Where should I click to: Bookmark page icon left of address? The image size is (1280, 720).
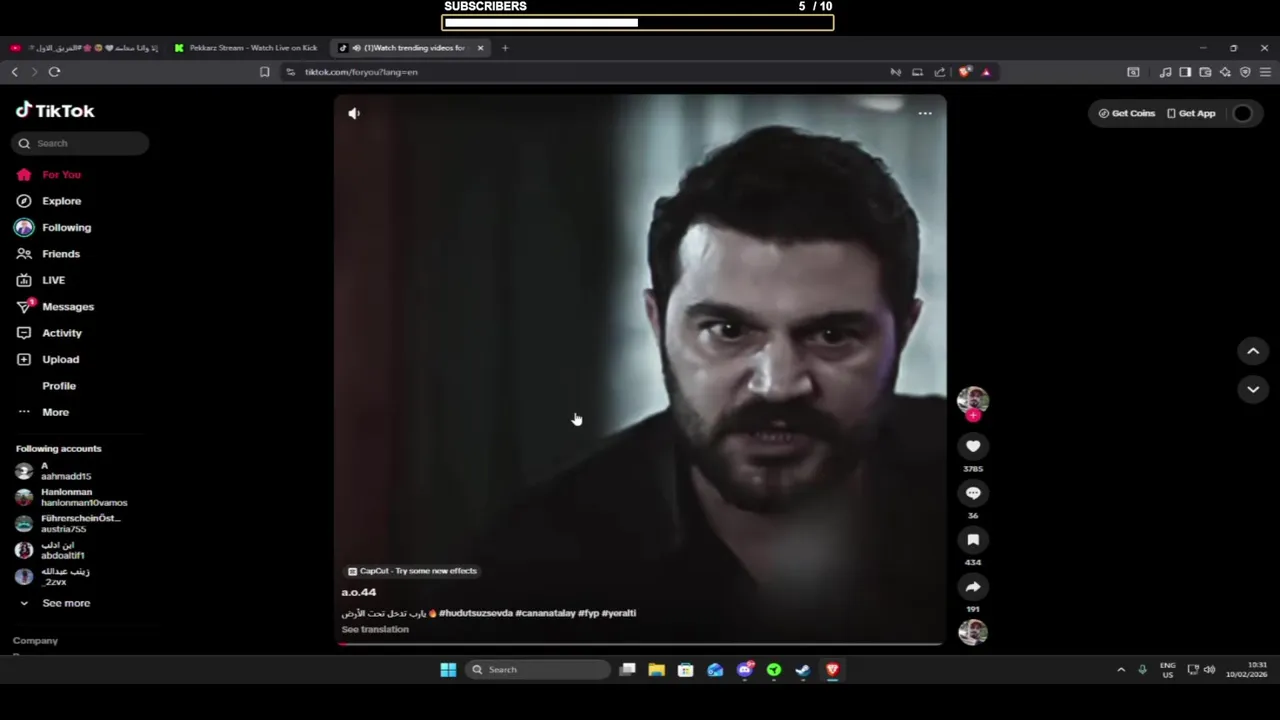click(264, 72)
